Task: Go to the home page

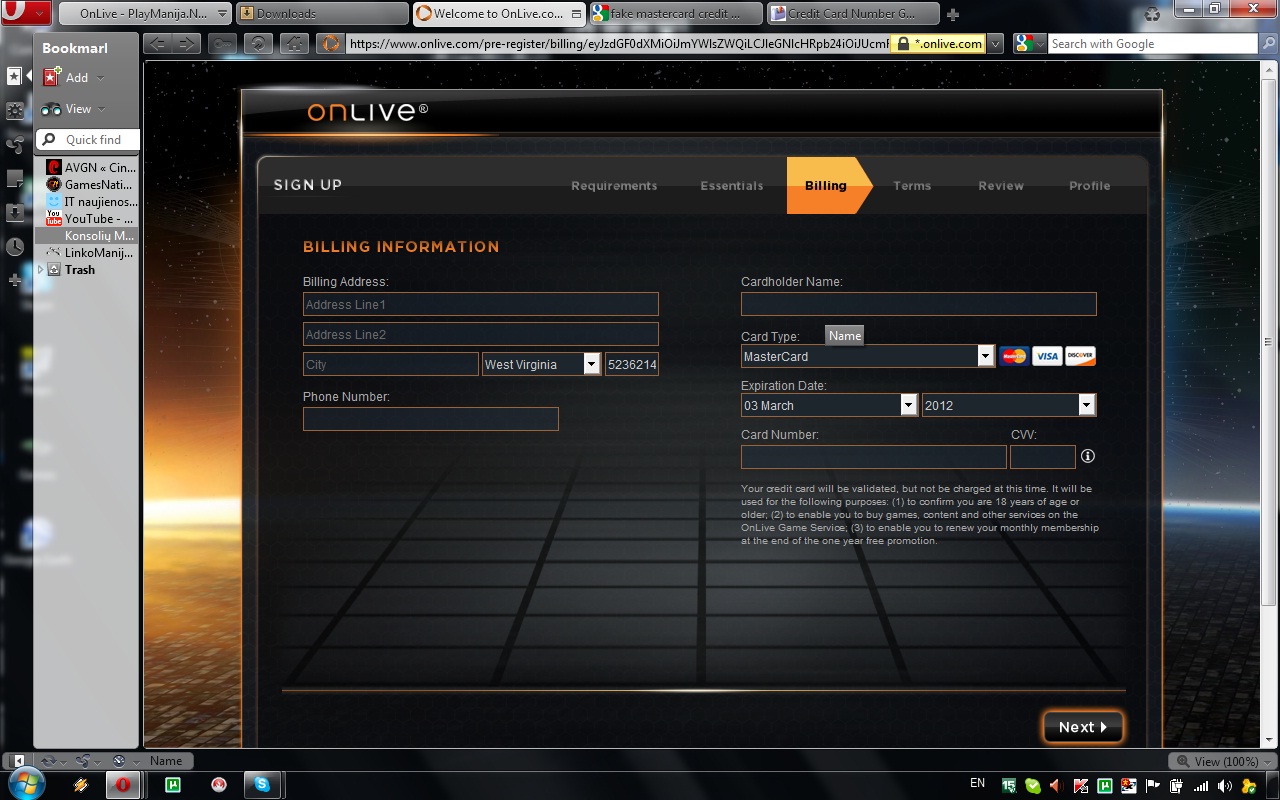Action: (294, 43)
